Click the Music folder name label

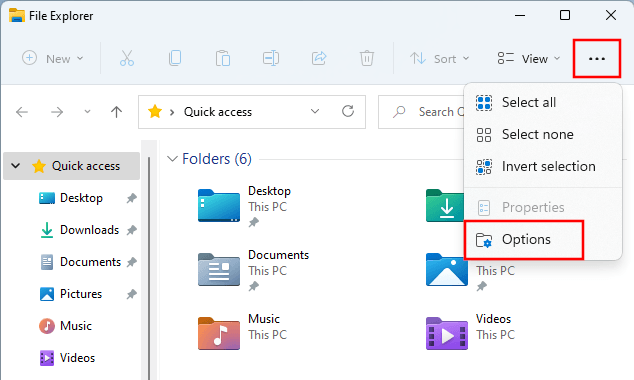[x=264, y=319]
